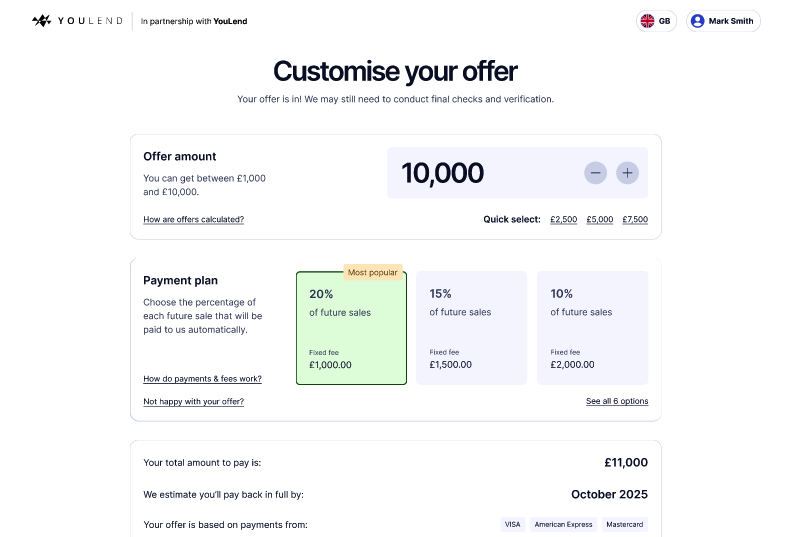Image resolution: width=793 pixels, height=537 pixels.
Task: Click Not happy with your offer? link
Action: (x=194, y=401)
